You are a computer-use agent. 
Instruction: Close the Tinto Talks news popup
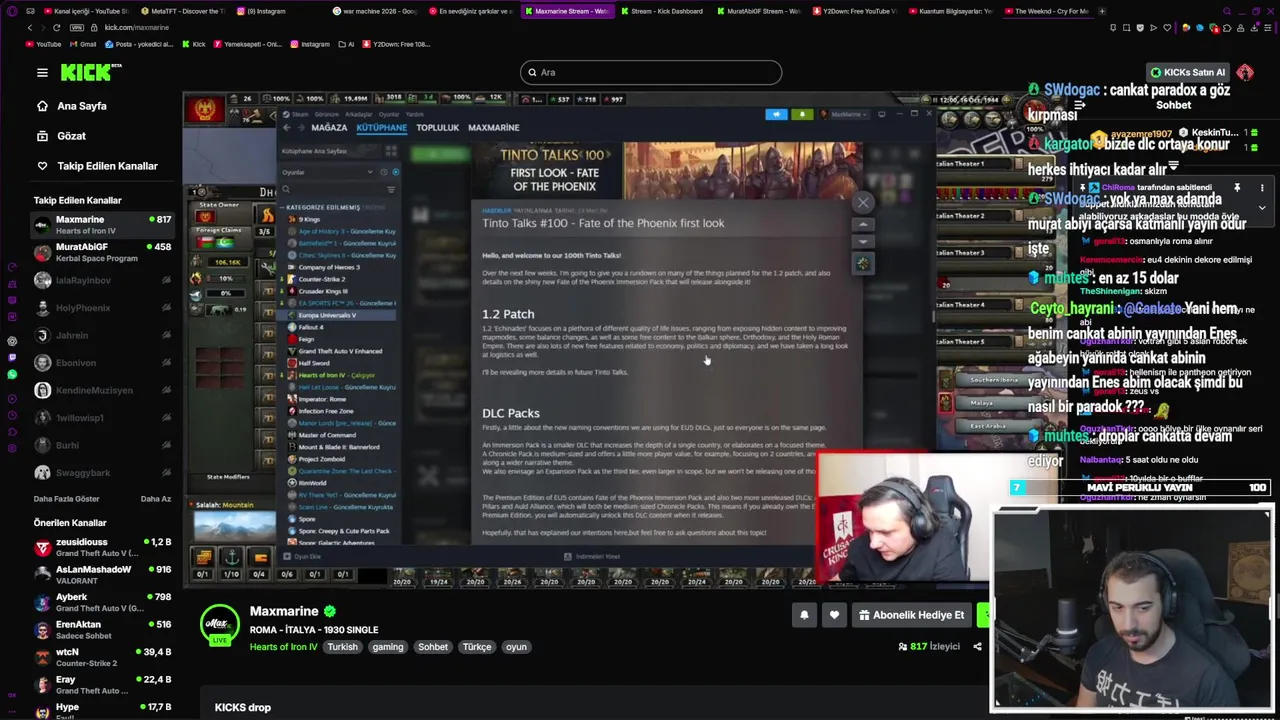863,202
